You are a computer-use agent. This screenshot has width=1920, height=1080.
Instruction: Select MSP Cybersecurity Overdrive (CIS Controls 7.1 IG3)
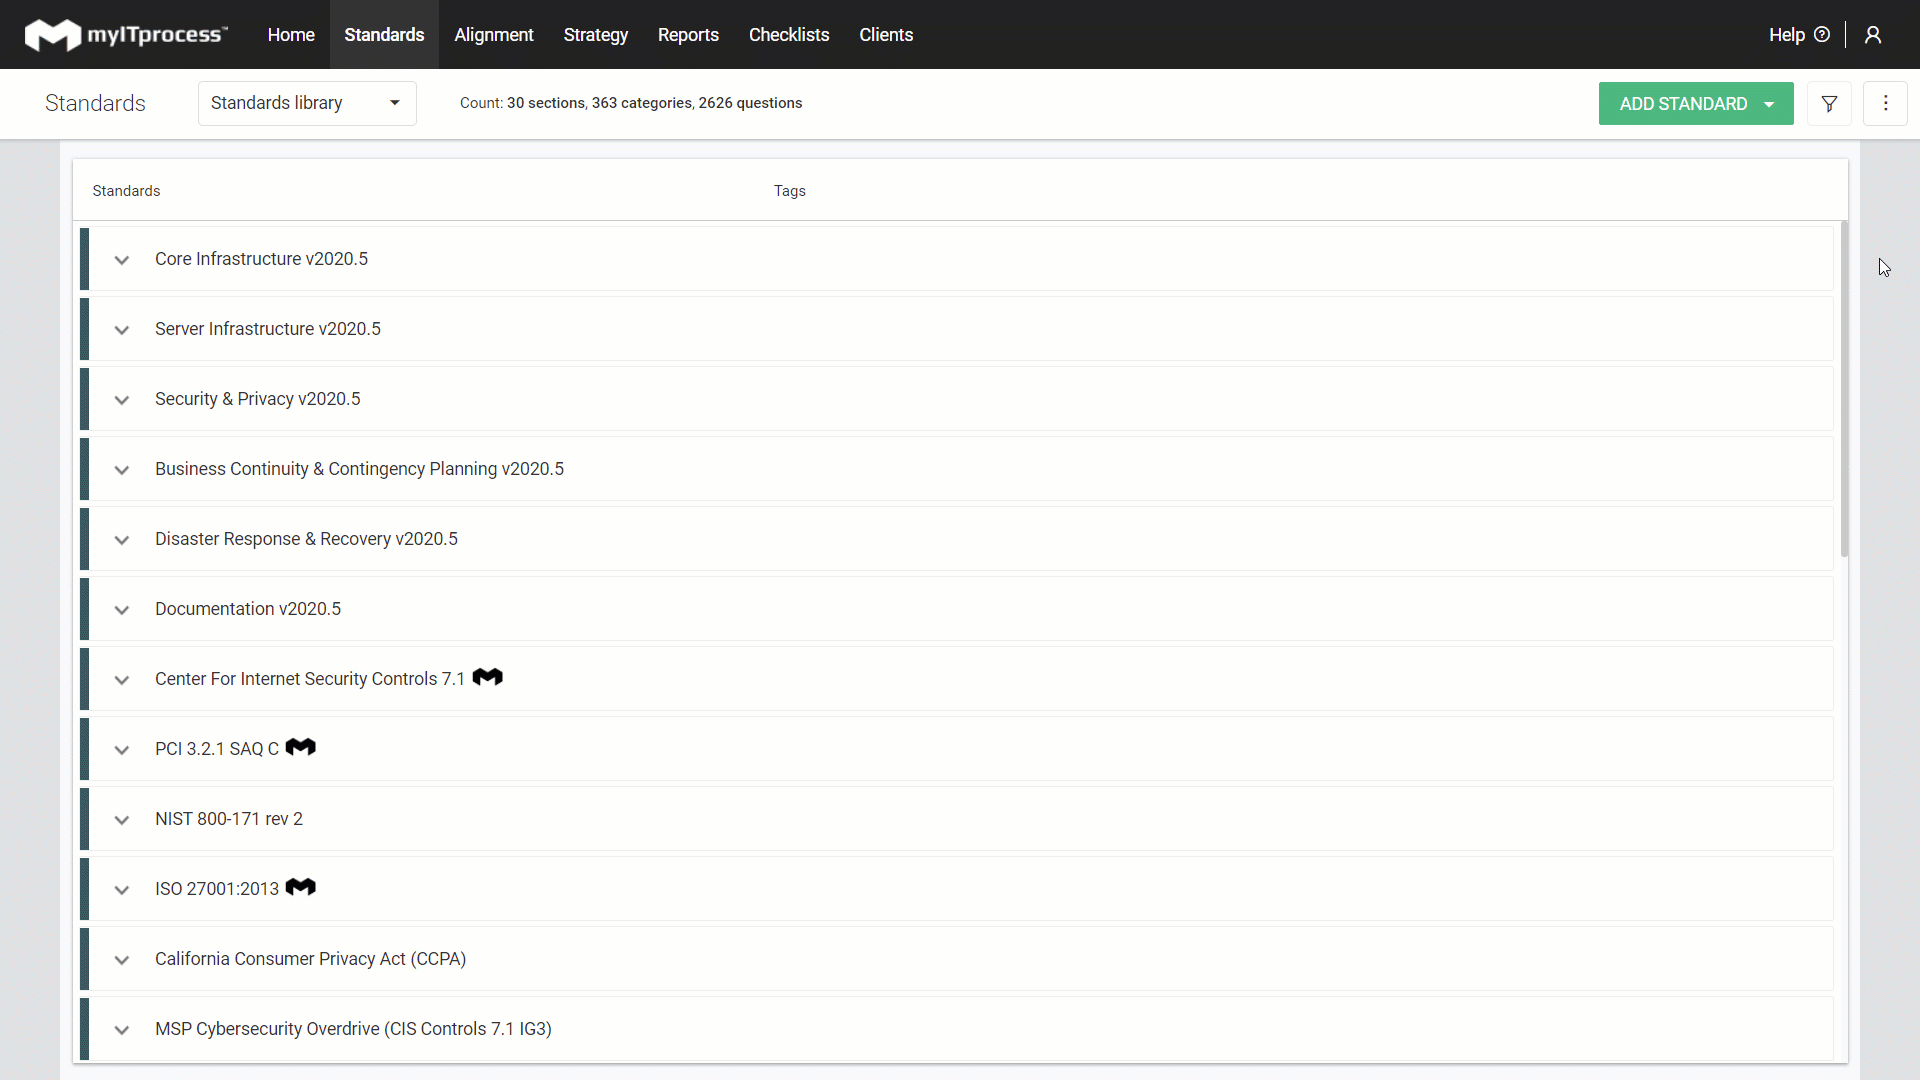(x=353, y=1029)
